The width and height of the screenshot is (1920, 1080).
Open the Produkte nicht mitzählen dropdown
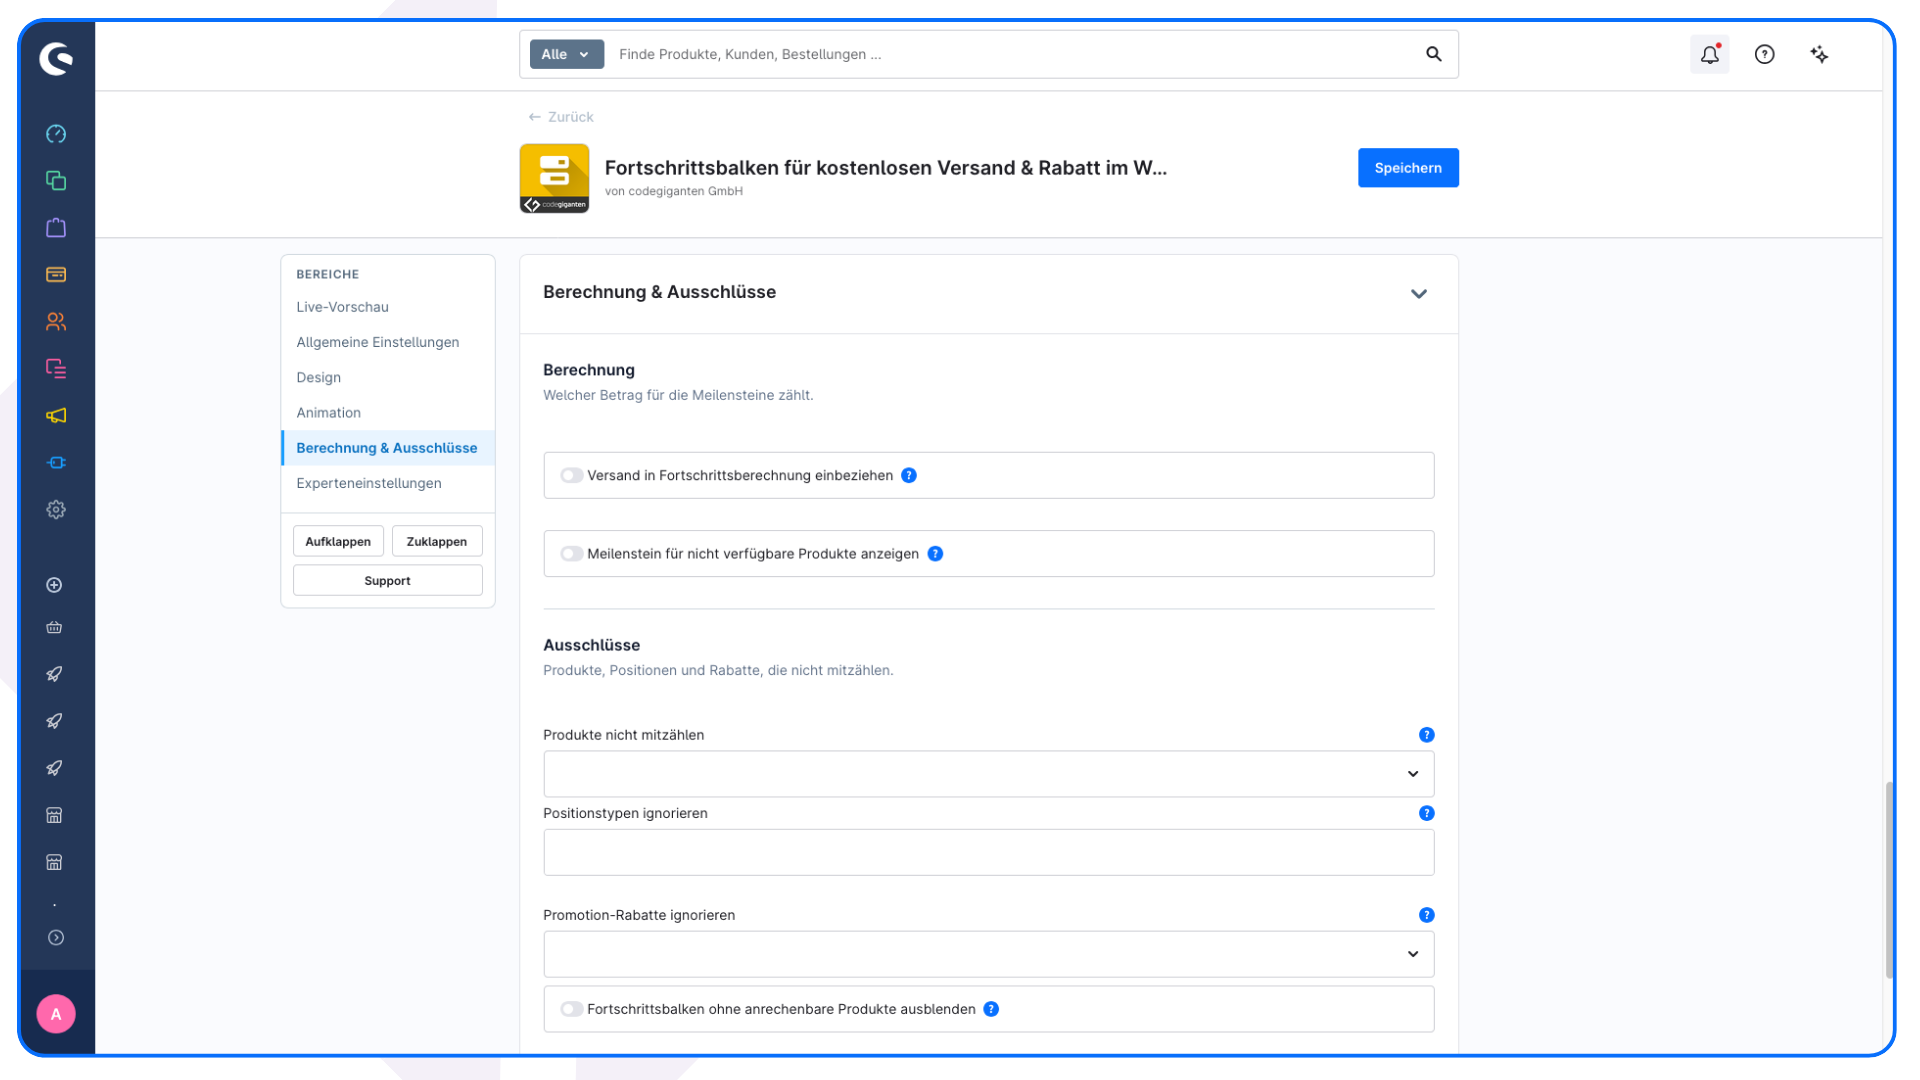click(x=988, y=774)
